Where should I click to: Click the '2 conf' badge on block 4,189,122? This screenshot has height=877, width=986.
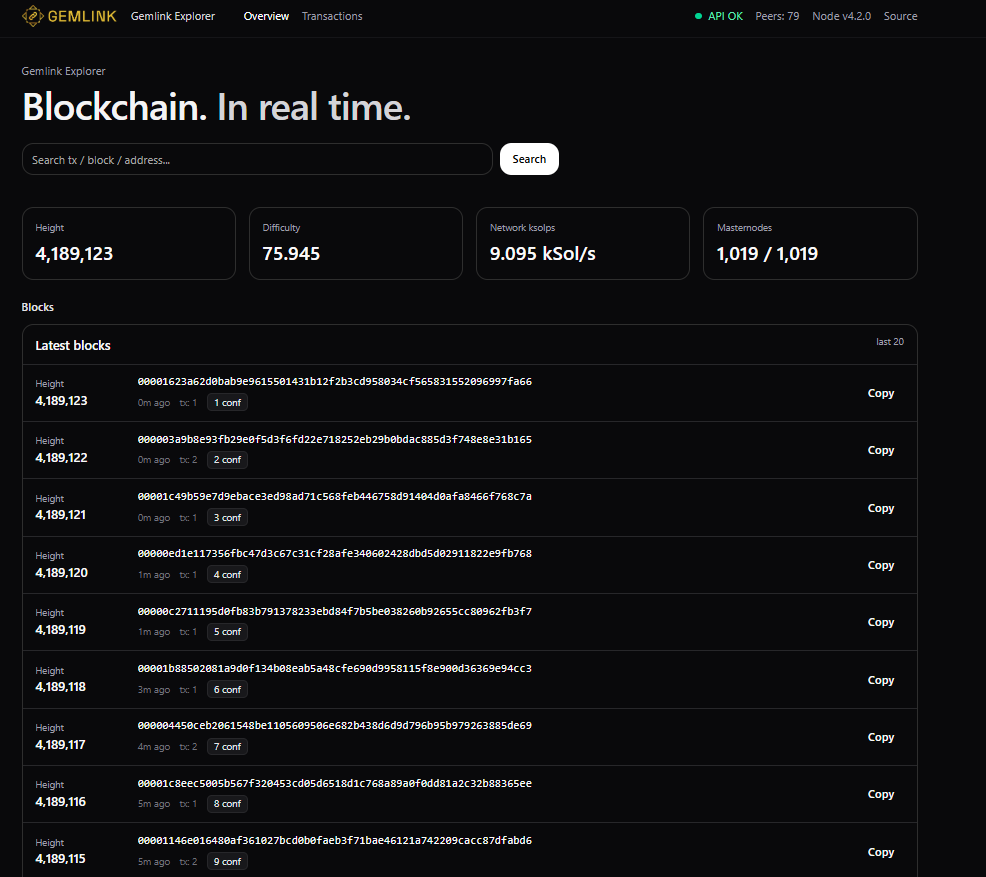(226, 459)
